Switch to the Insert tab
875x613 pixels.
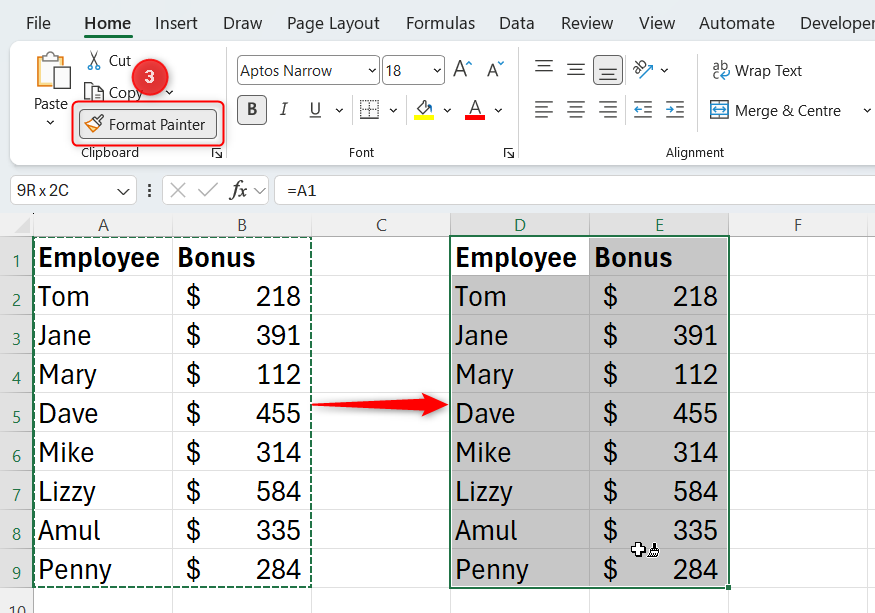click(x=176, y=23)
